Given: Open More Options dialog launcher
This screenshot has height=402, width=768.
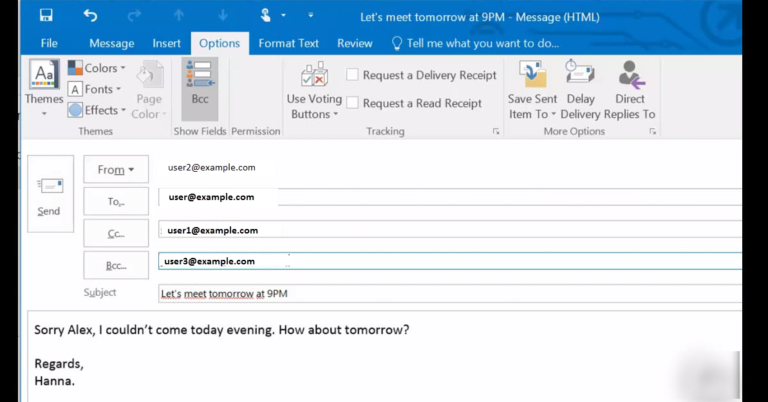Looking at the screenshot, I should point(652,131).
